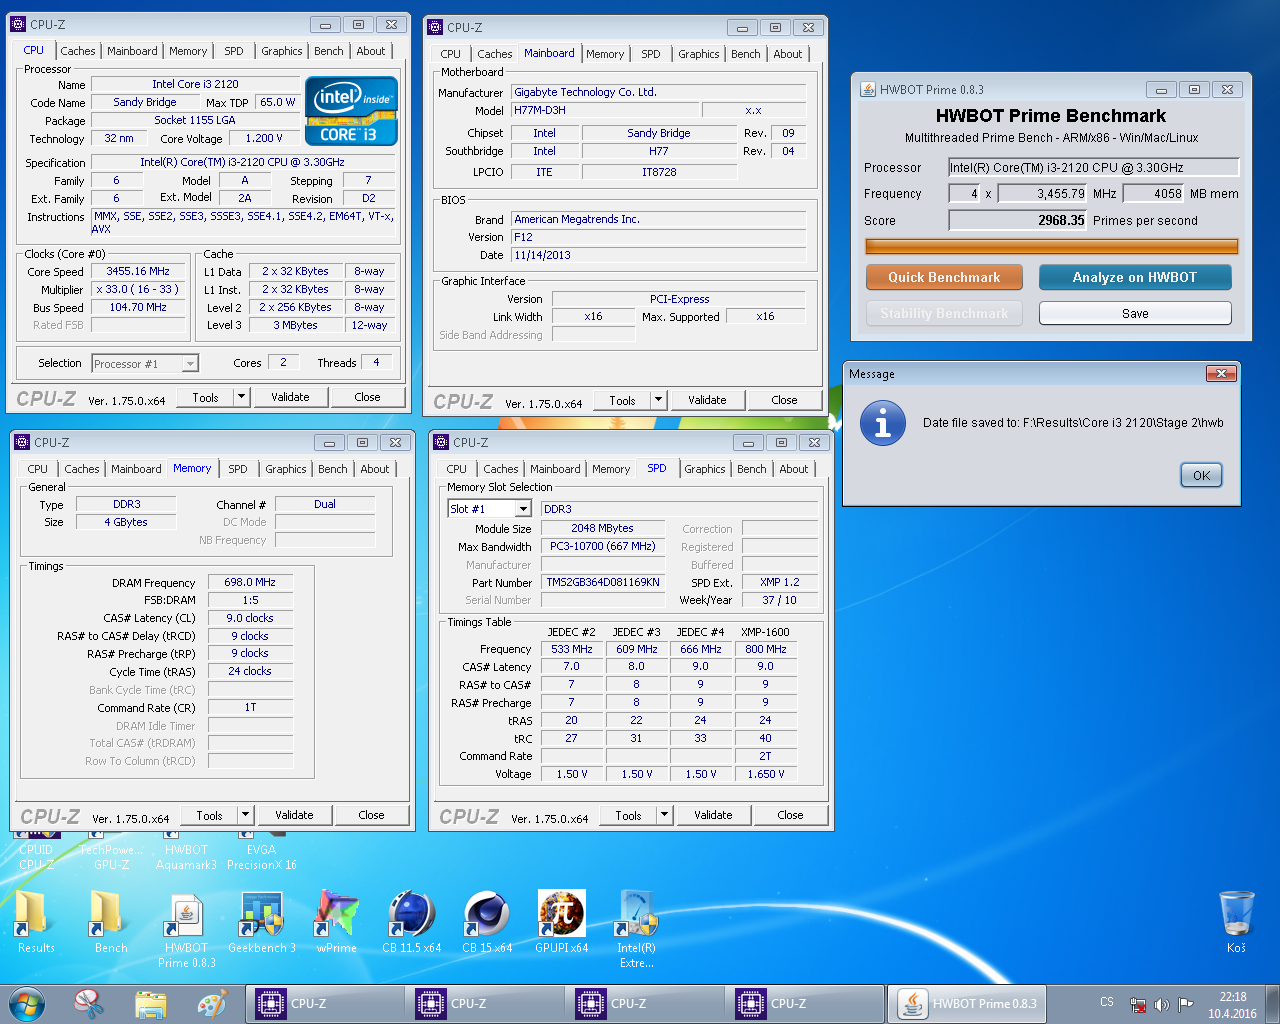This screenshot has width=1280, height=1024.
Task: Launch the wPrime desktop shortcut
Action: point(336,922)
